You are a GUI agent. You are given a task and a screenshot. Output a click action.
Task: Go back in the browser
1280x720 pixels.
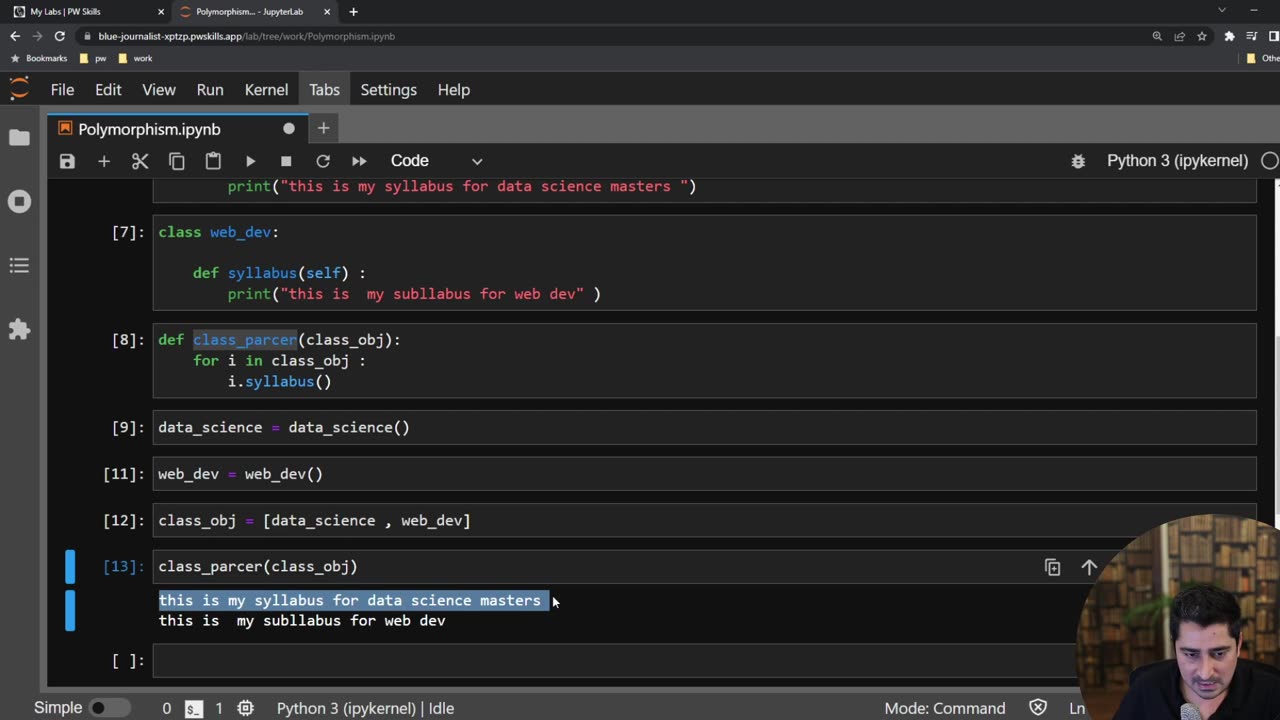click(14, 36)
